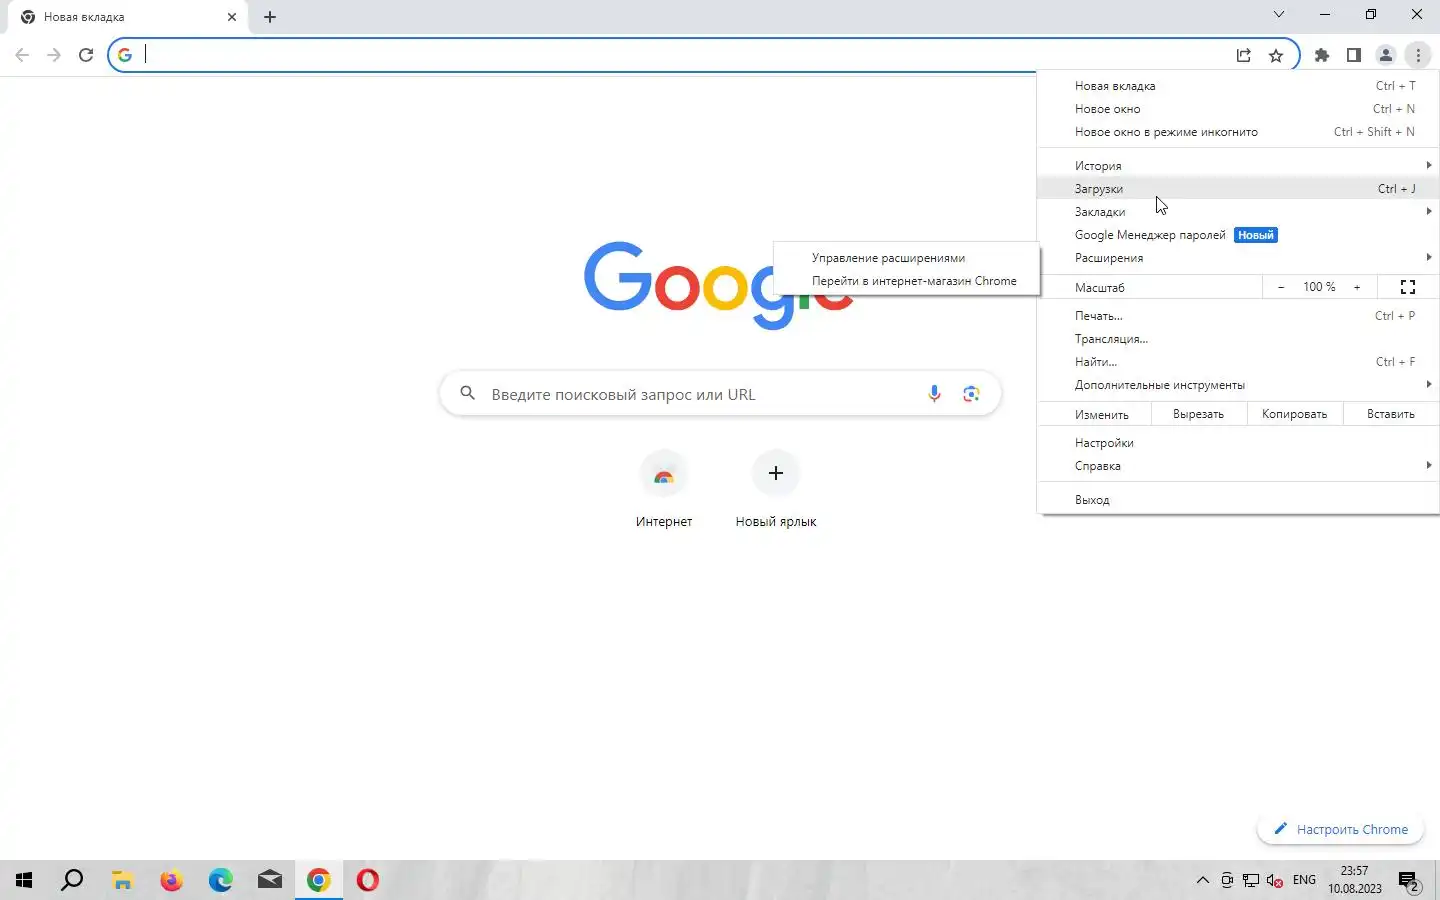Open the Windows Start menu

click(x=24, y=880)
